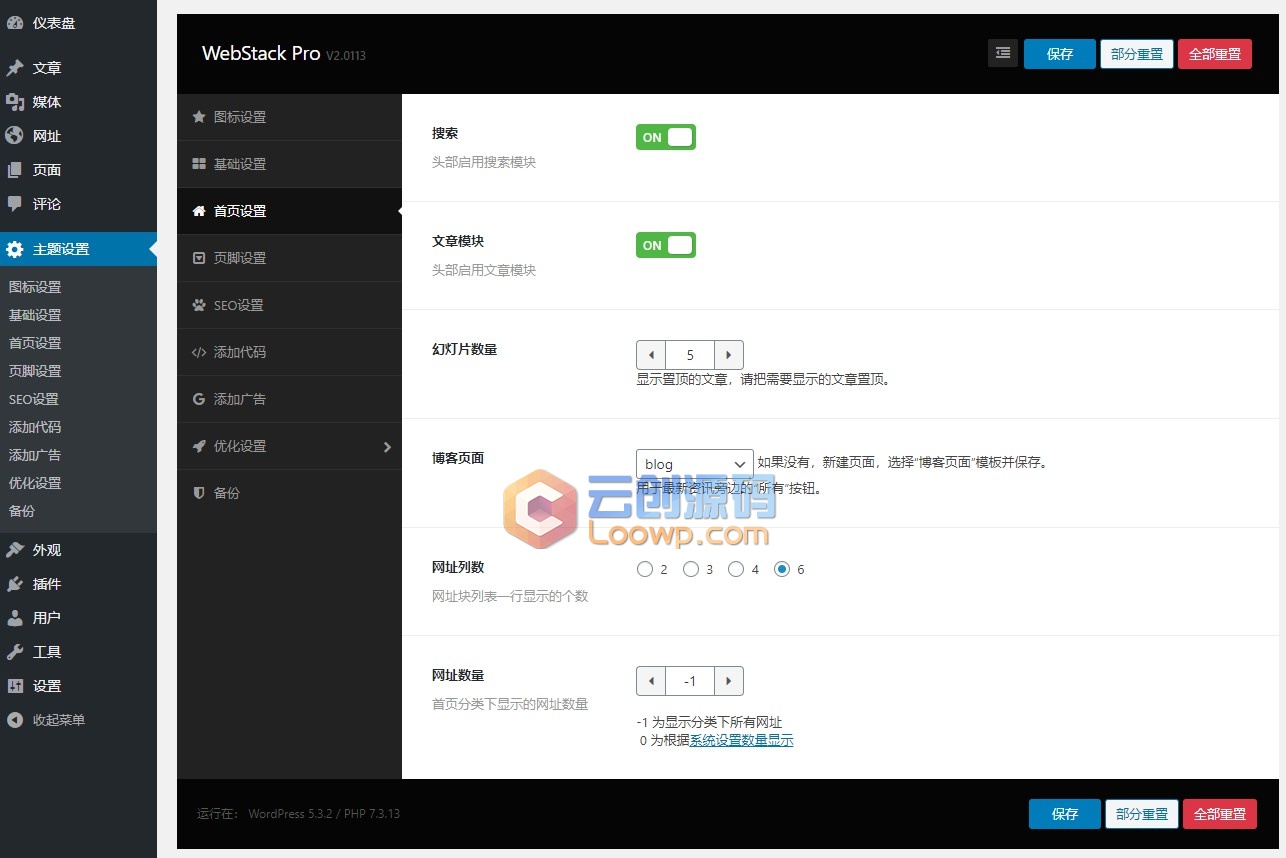Open SEO设置 in WordPress submenu
Image resolution: width=1286 pixels, height=858 pixels.
click(34, 399)
